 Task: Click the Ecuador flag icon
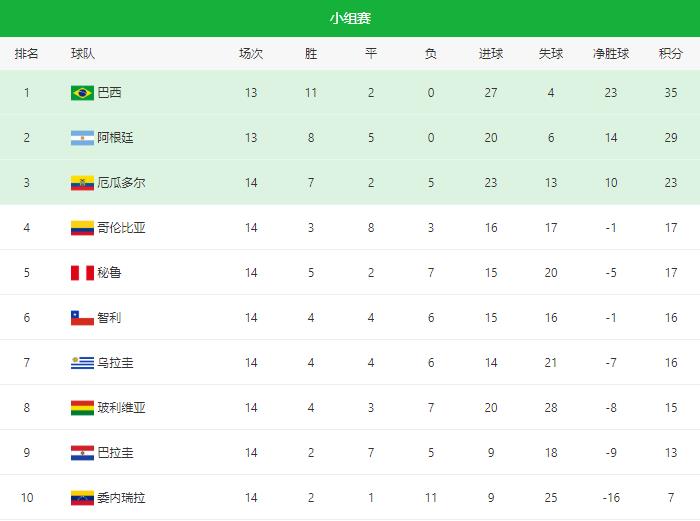[x=82, y=183]
